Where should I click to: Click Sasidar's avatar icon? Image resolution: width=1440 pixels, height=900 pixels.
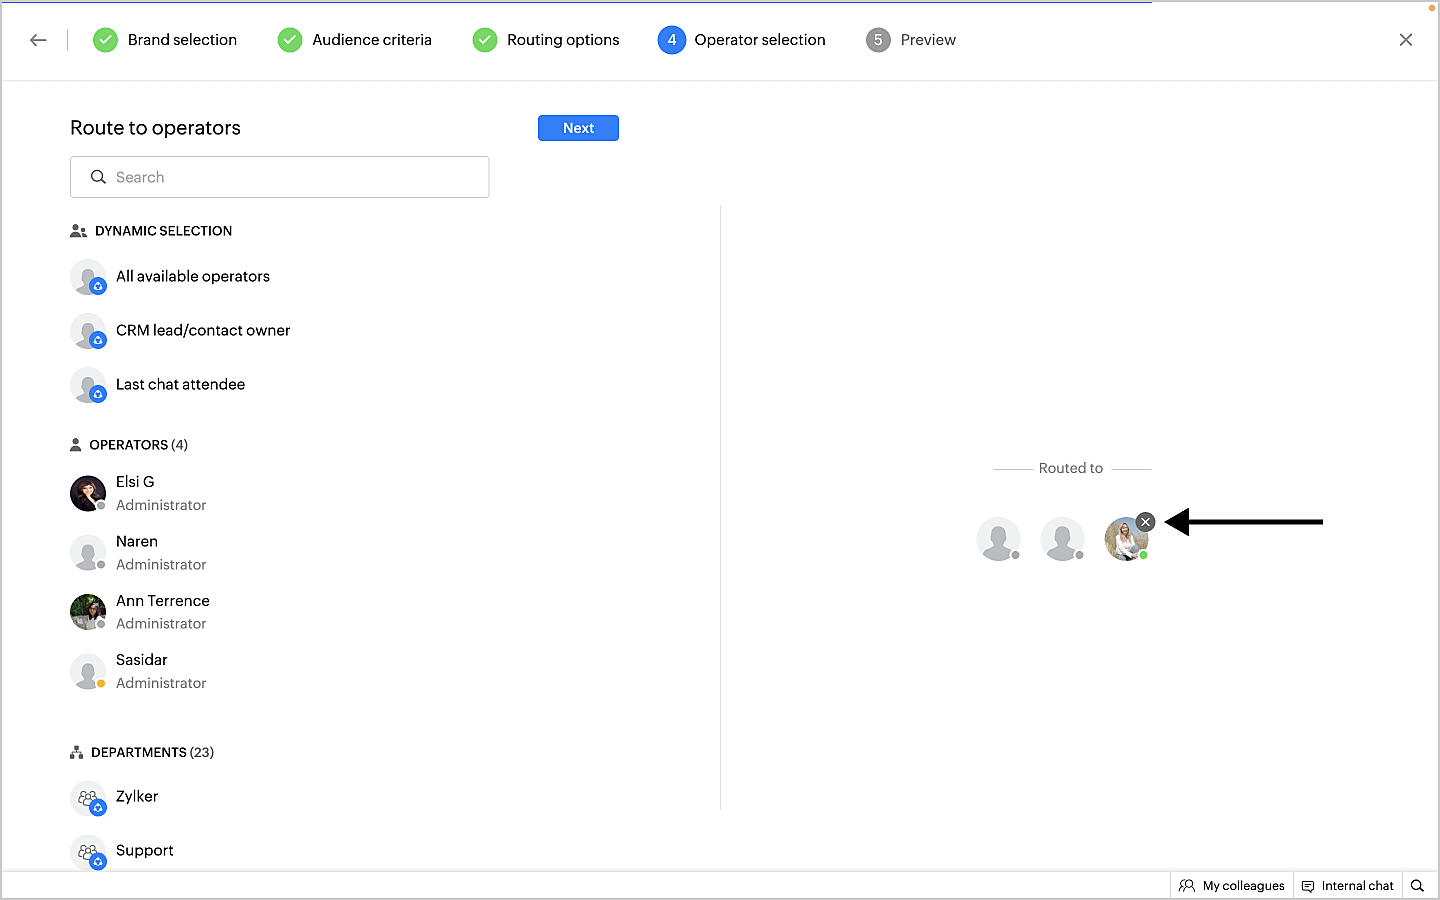tap(88, 672)
